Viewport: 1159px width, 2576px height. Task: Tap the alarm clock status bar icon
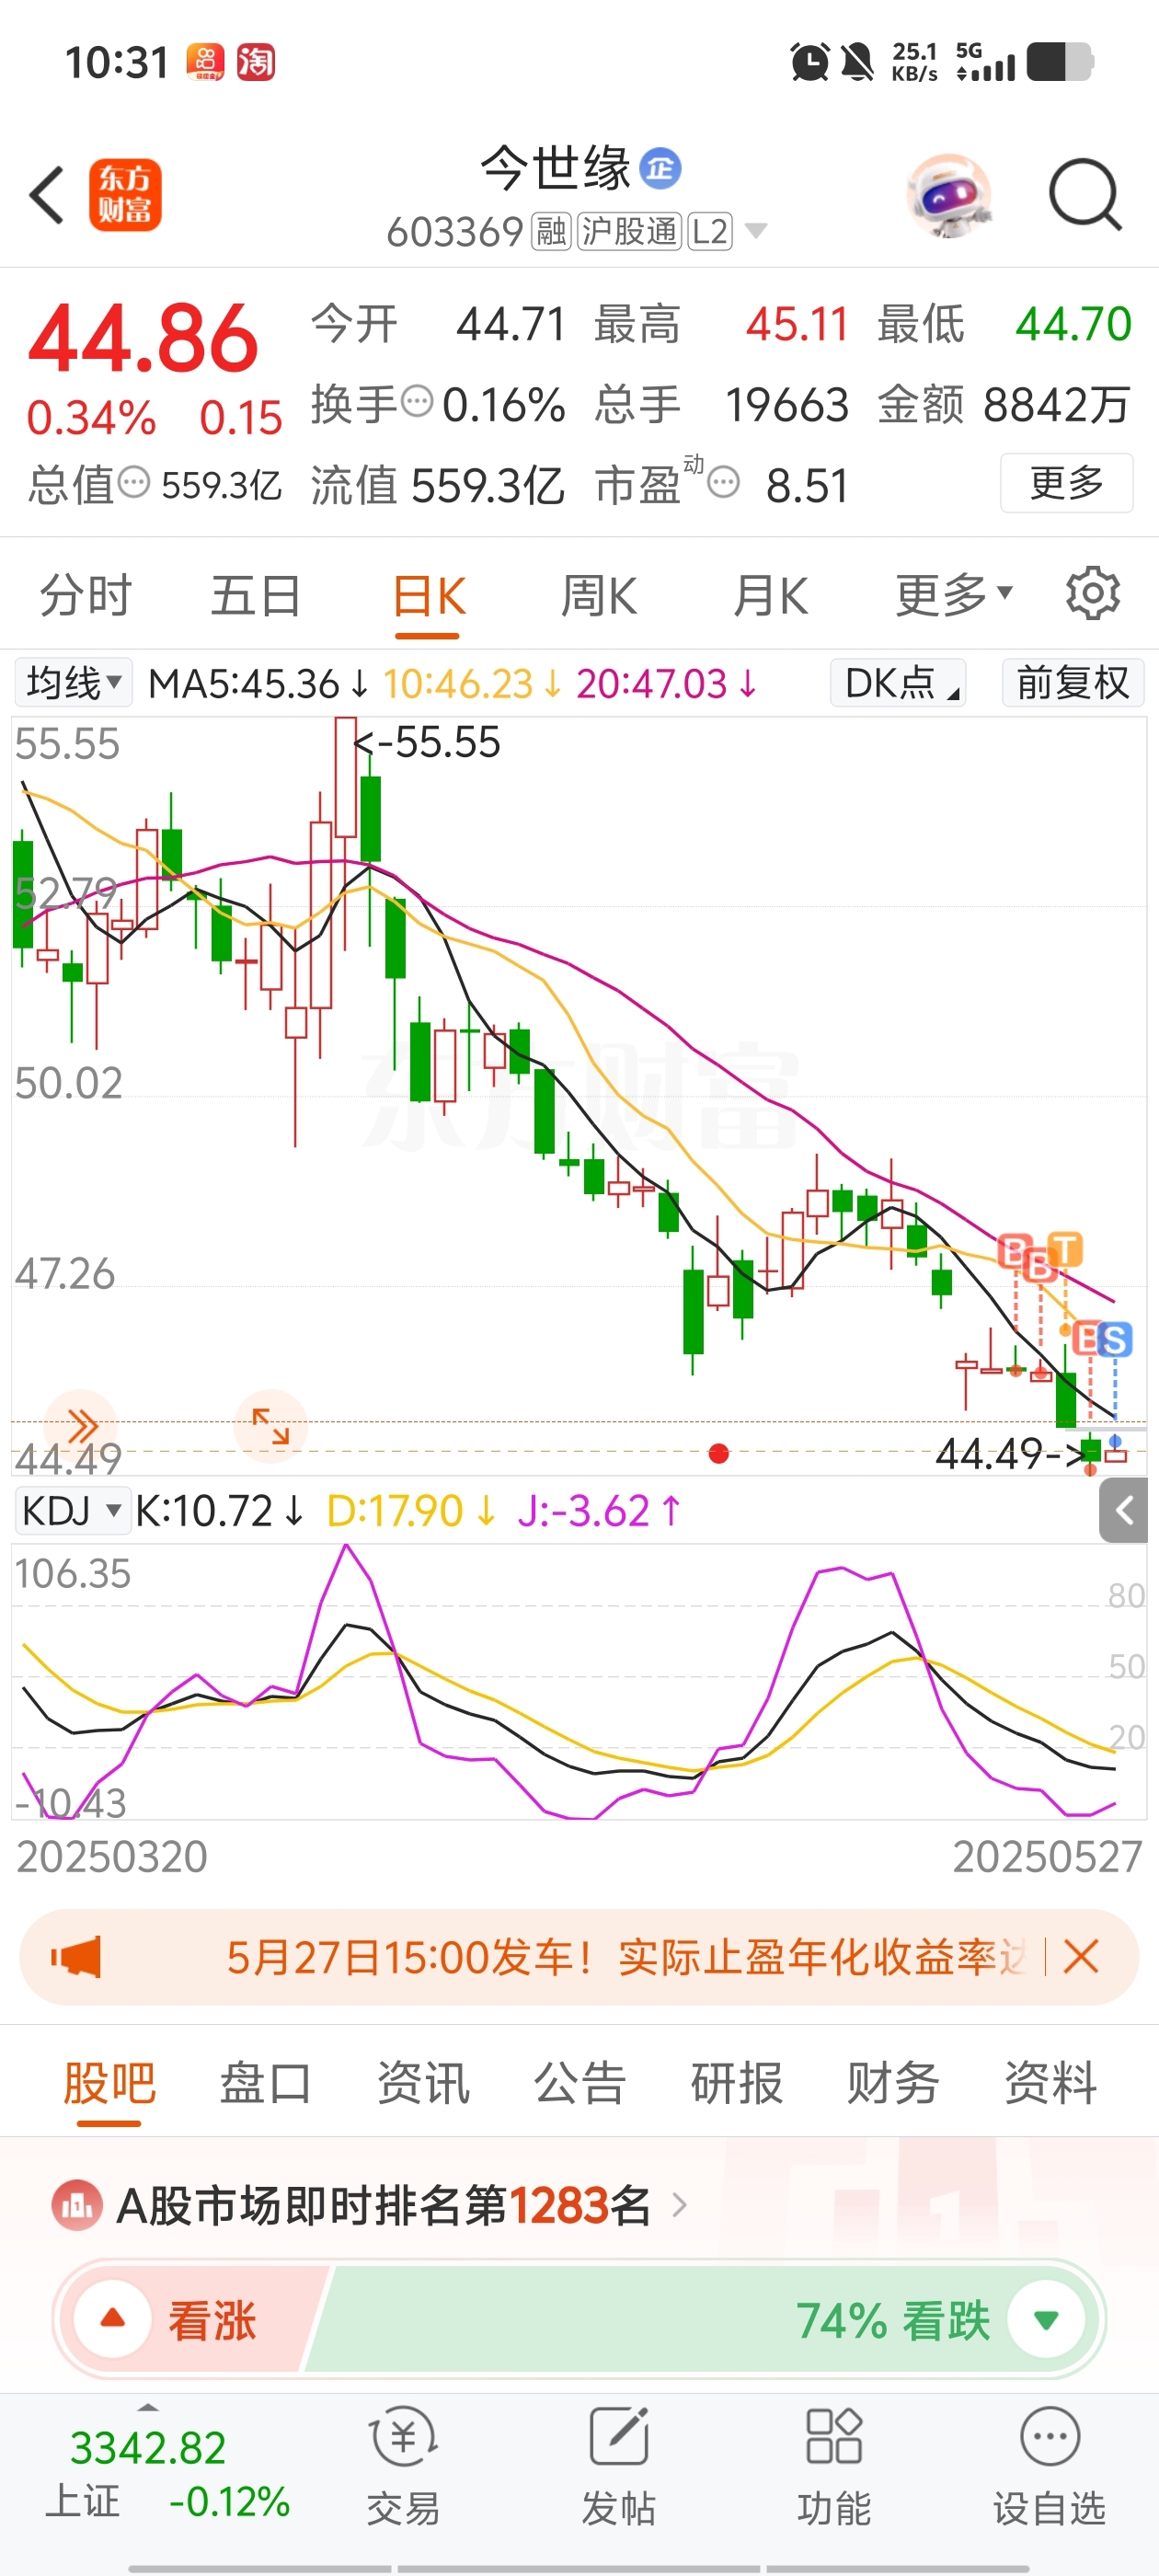tap(809, 62)
